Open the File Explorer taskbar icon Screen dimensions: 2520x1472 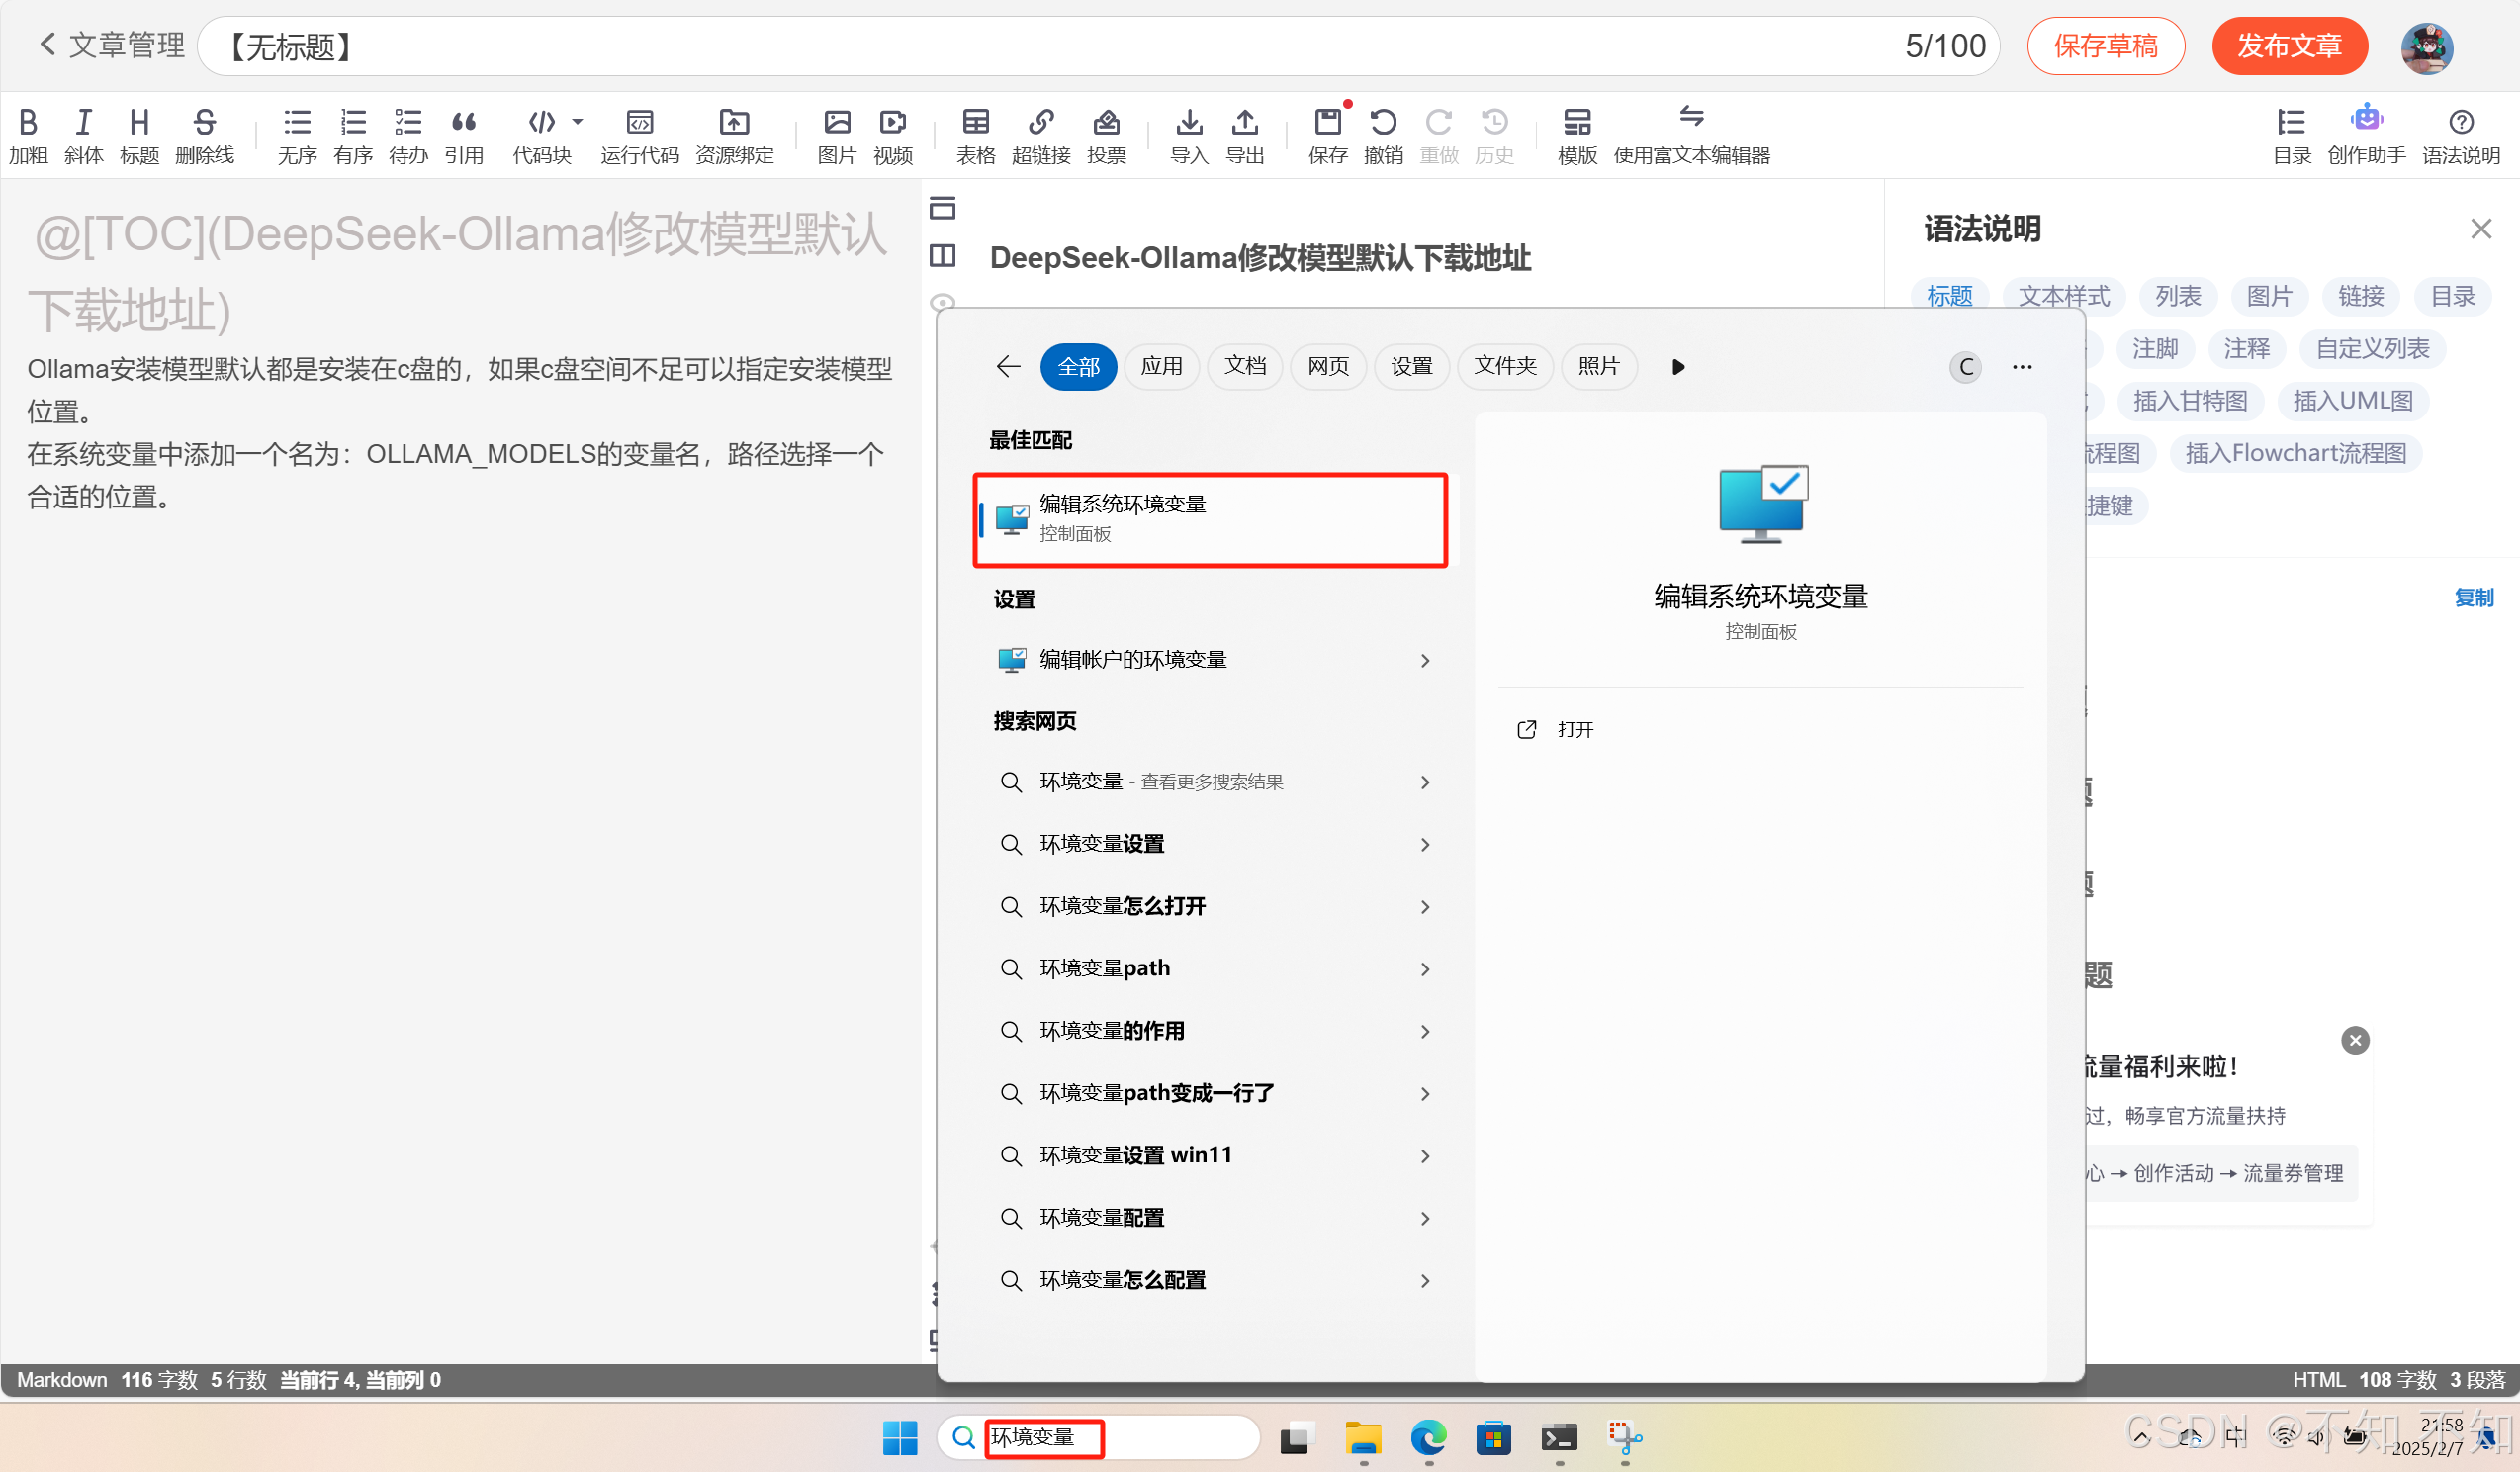click(1362, 1438)
